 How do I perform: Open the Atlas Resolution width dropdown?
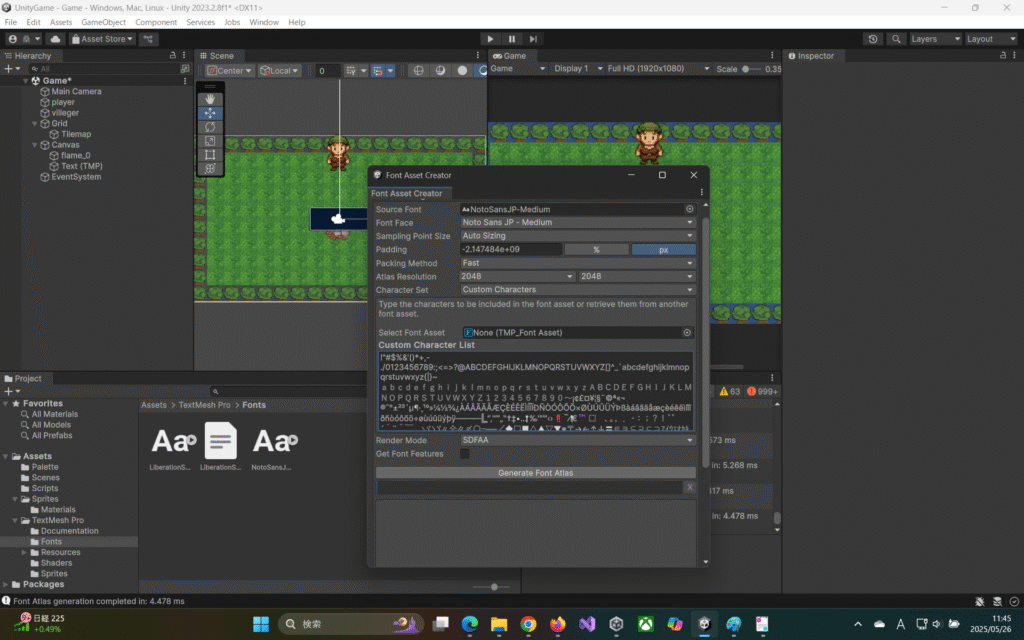click(x=517, y=276)
